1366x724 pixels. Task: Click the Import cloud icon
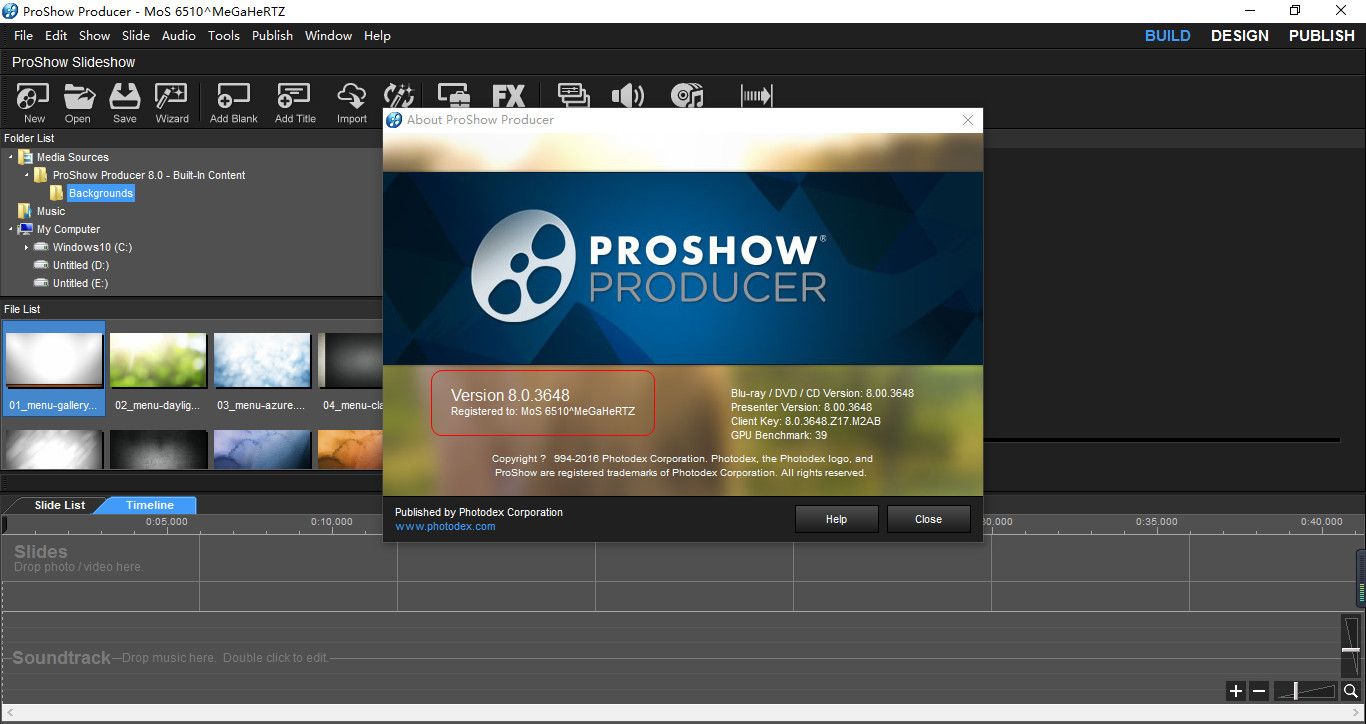tap(352, 103)
